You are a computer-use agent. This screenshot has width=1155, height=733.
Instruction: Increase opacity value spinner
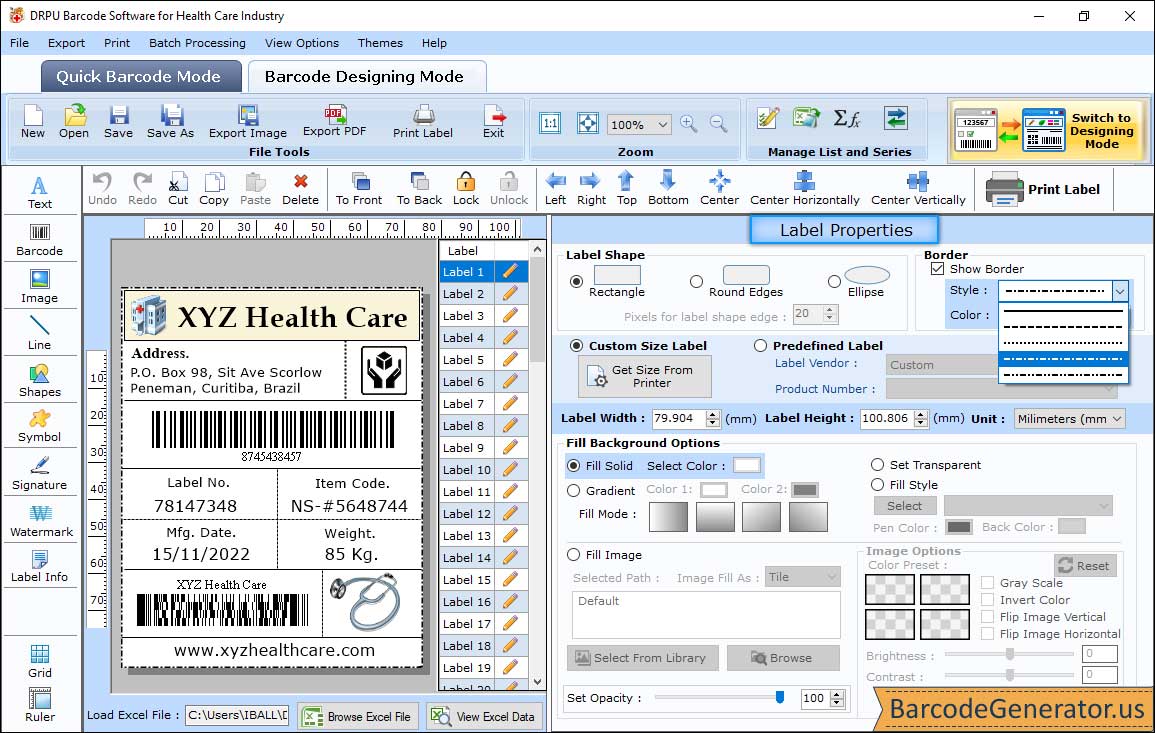(837, 694)
